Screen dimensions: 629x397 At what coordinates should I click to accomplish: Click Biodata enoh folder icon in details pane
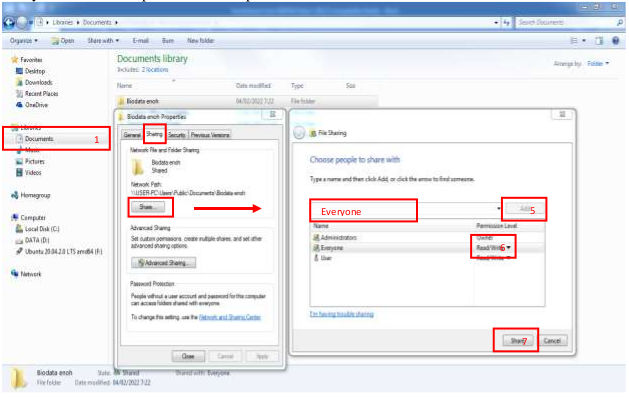click(x=19, y=379)
